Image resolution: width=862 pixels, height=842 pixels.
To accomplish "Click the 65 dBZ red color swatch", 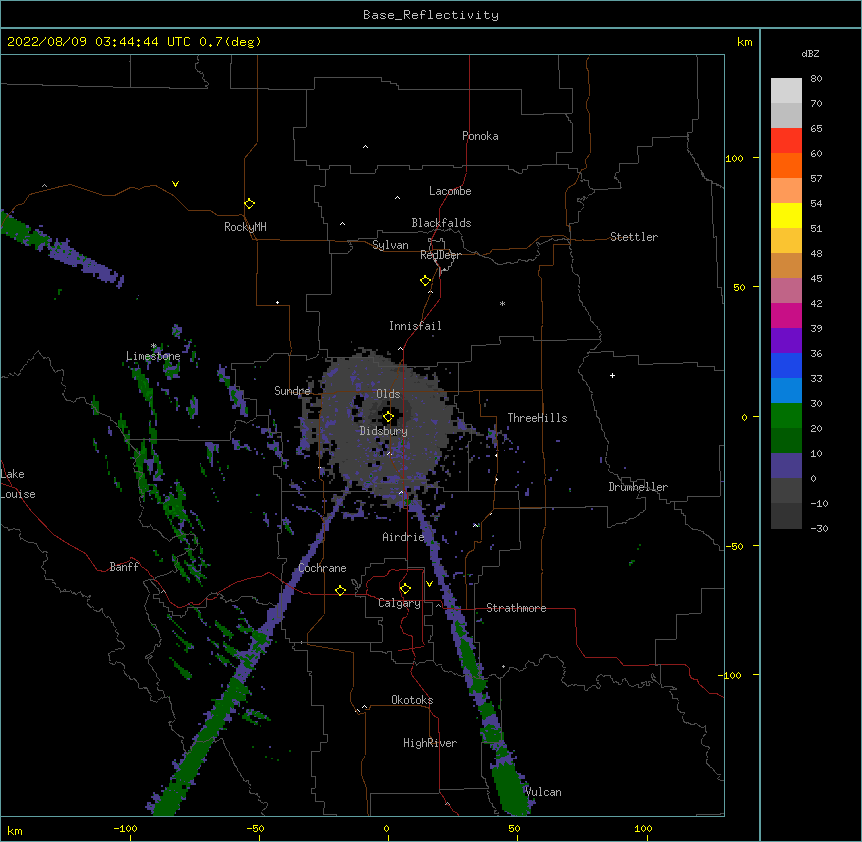I will 786,140.
